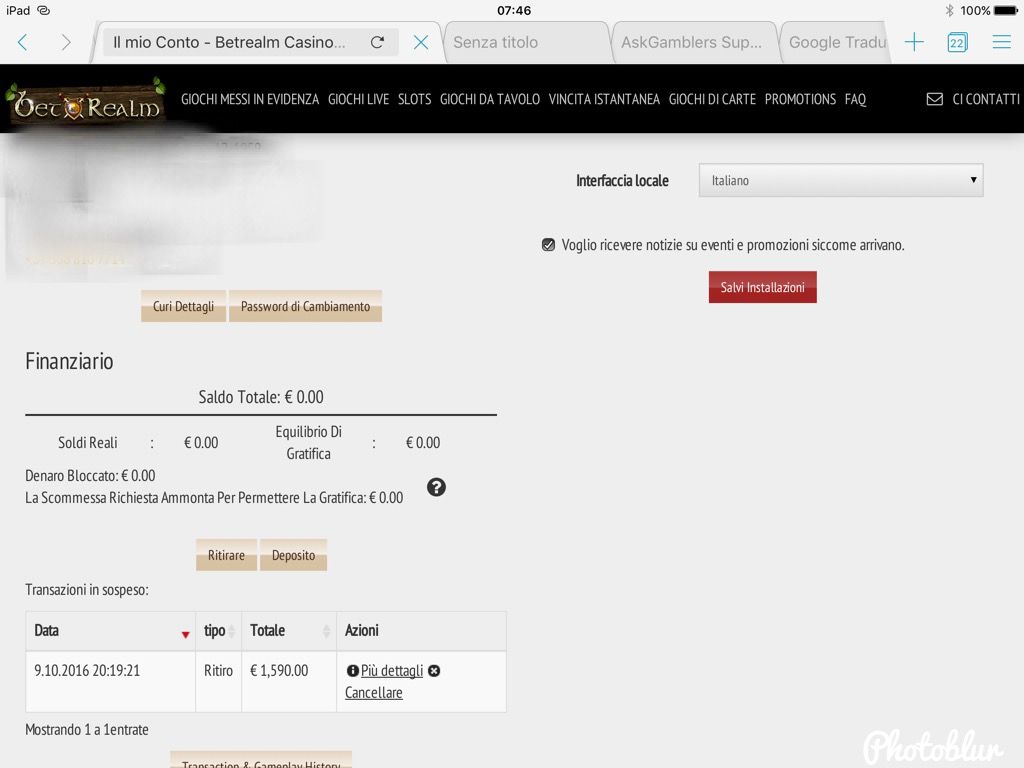
Task: Click the Curi Dettagli button
Action: (x=184, y=306)
